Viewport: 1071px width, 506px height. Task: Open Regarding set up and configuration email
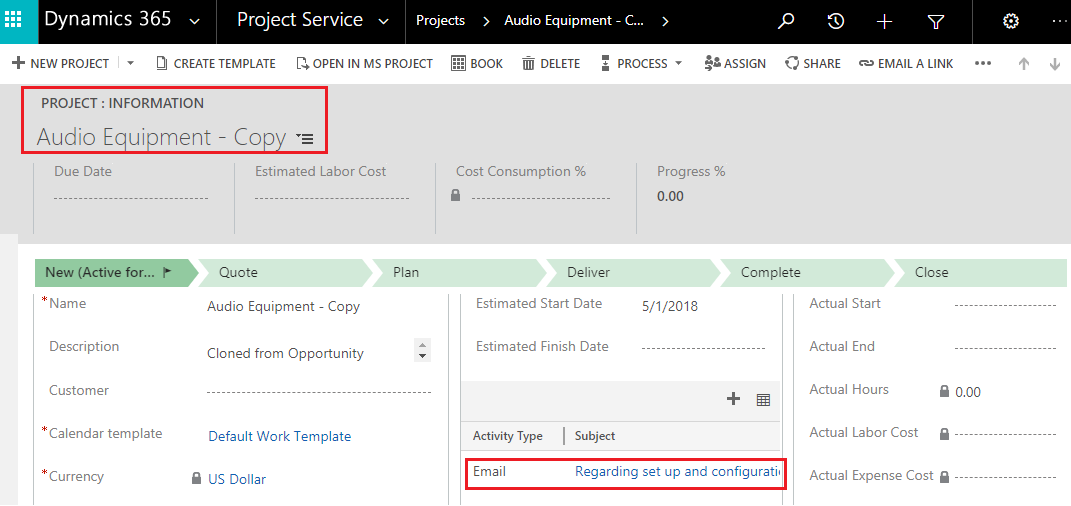[x=678, y=472]
